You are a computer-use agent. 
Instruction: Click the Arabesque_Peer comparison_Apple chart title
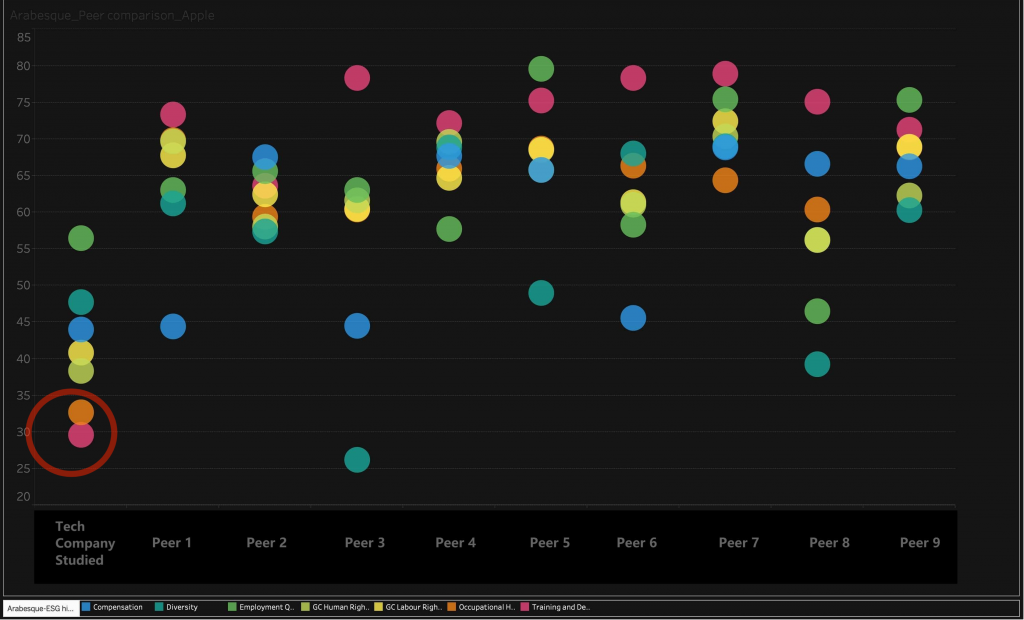(112, 16)
